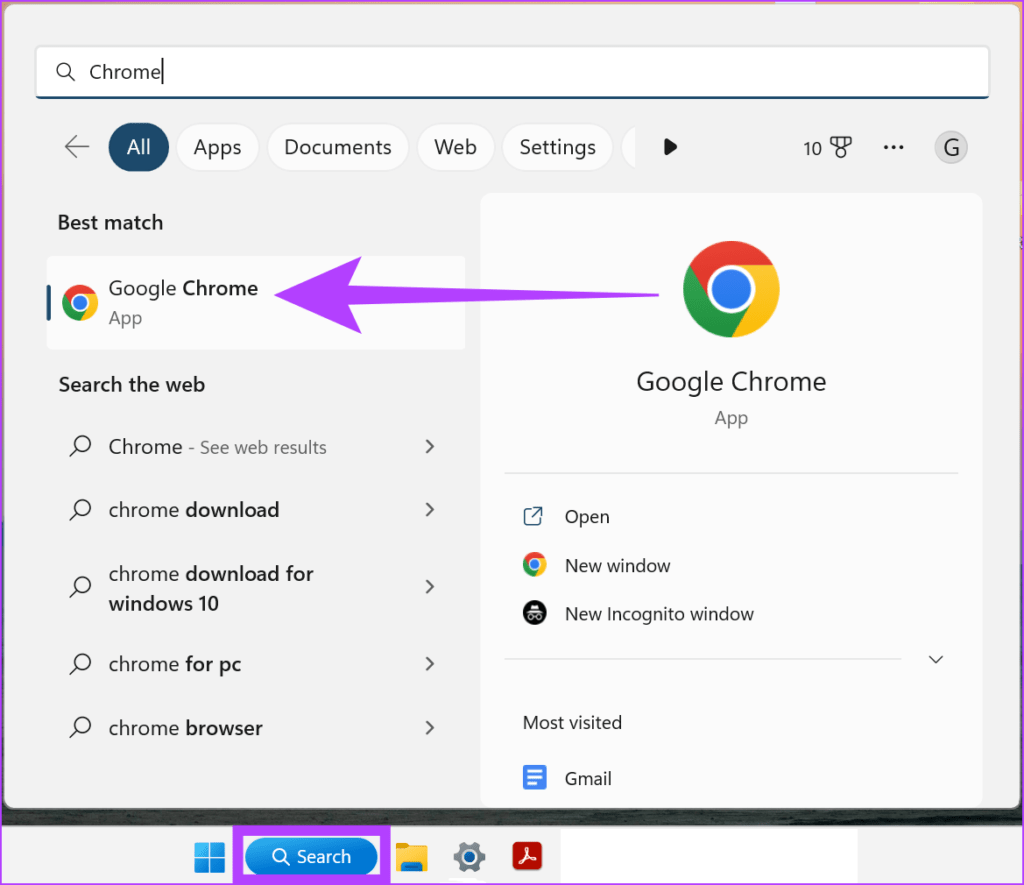Viewport: 1024px width, 885px height.
Task: Click the search magnifier inside the search box
Action: (64, 71)
